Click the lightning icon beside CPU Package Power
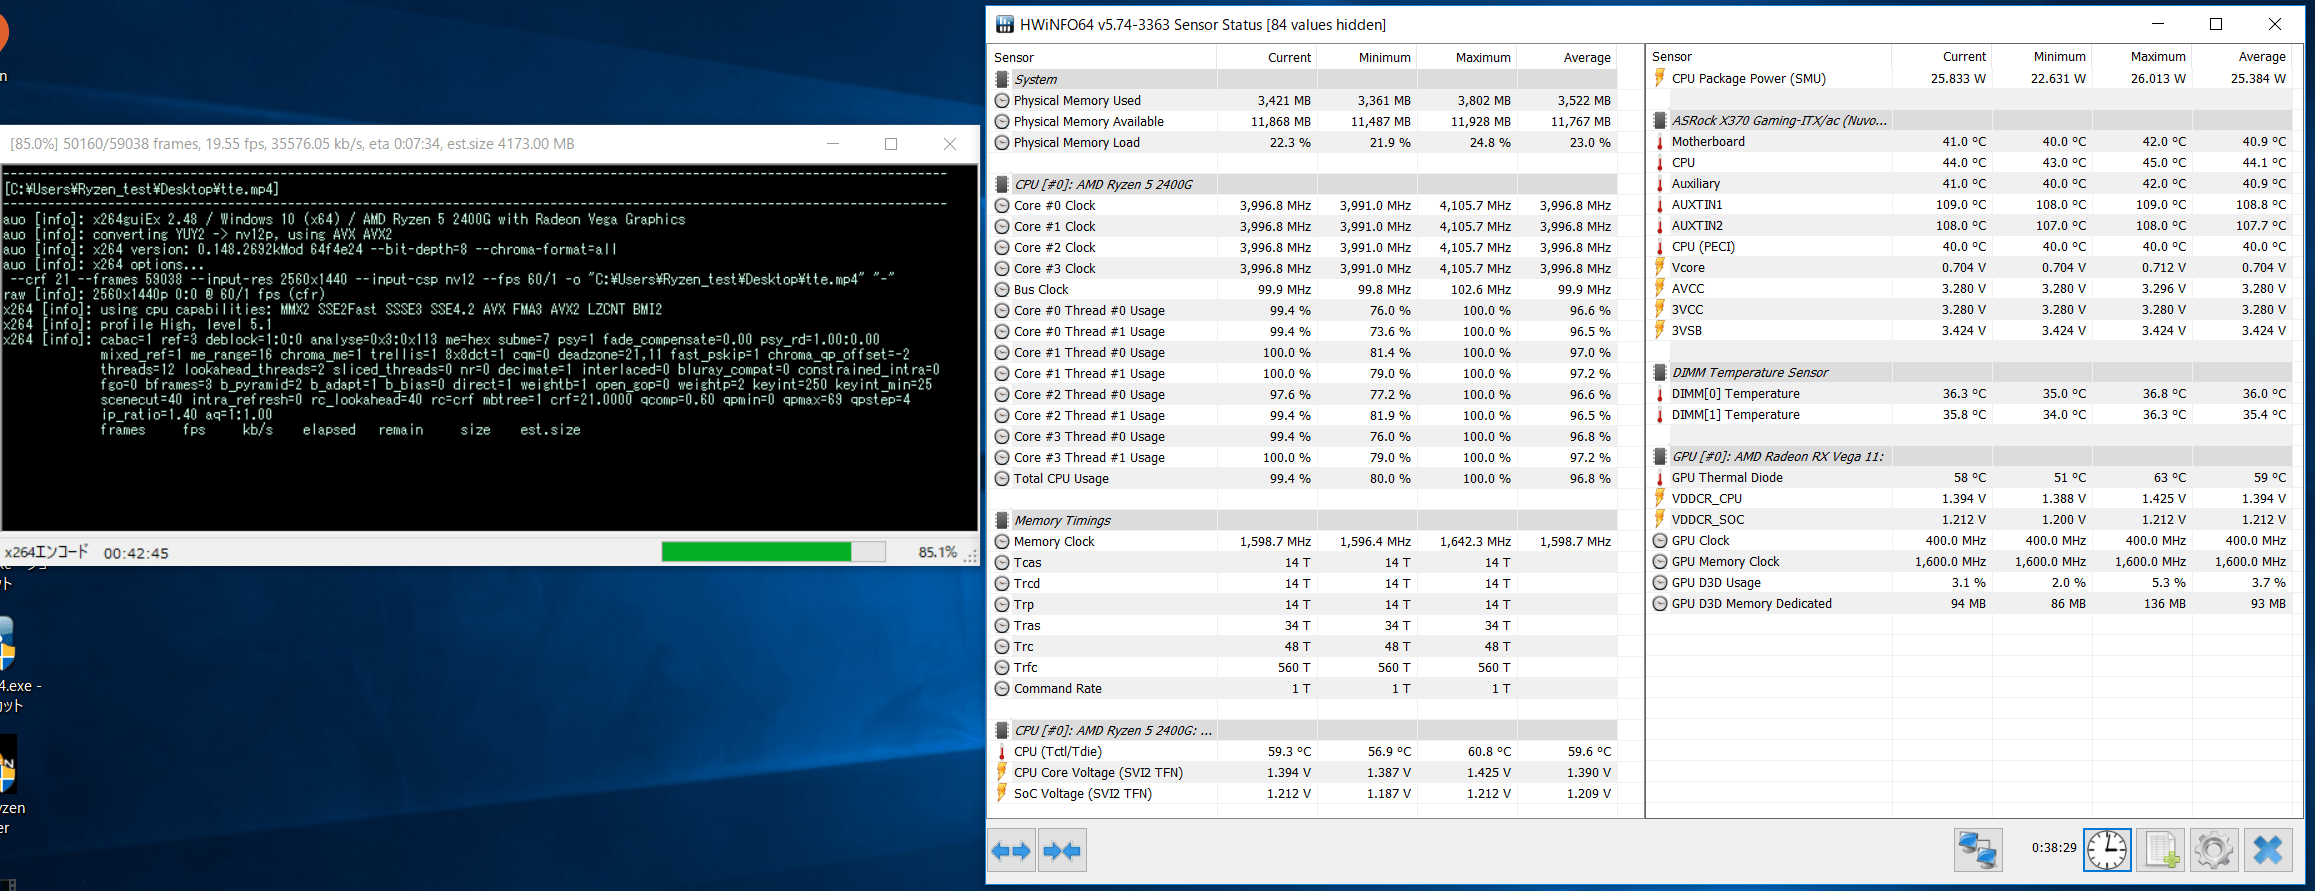2315x891 pixels. pyautogui.click(x=1660, y=78)
